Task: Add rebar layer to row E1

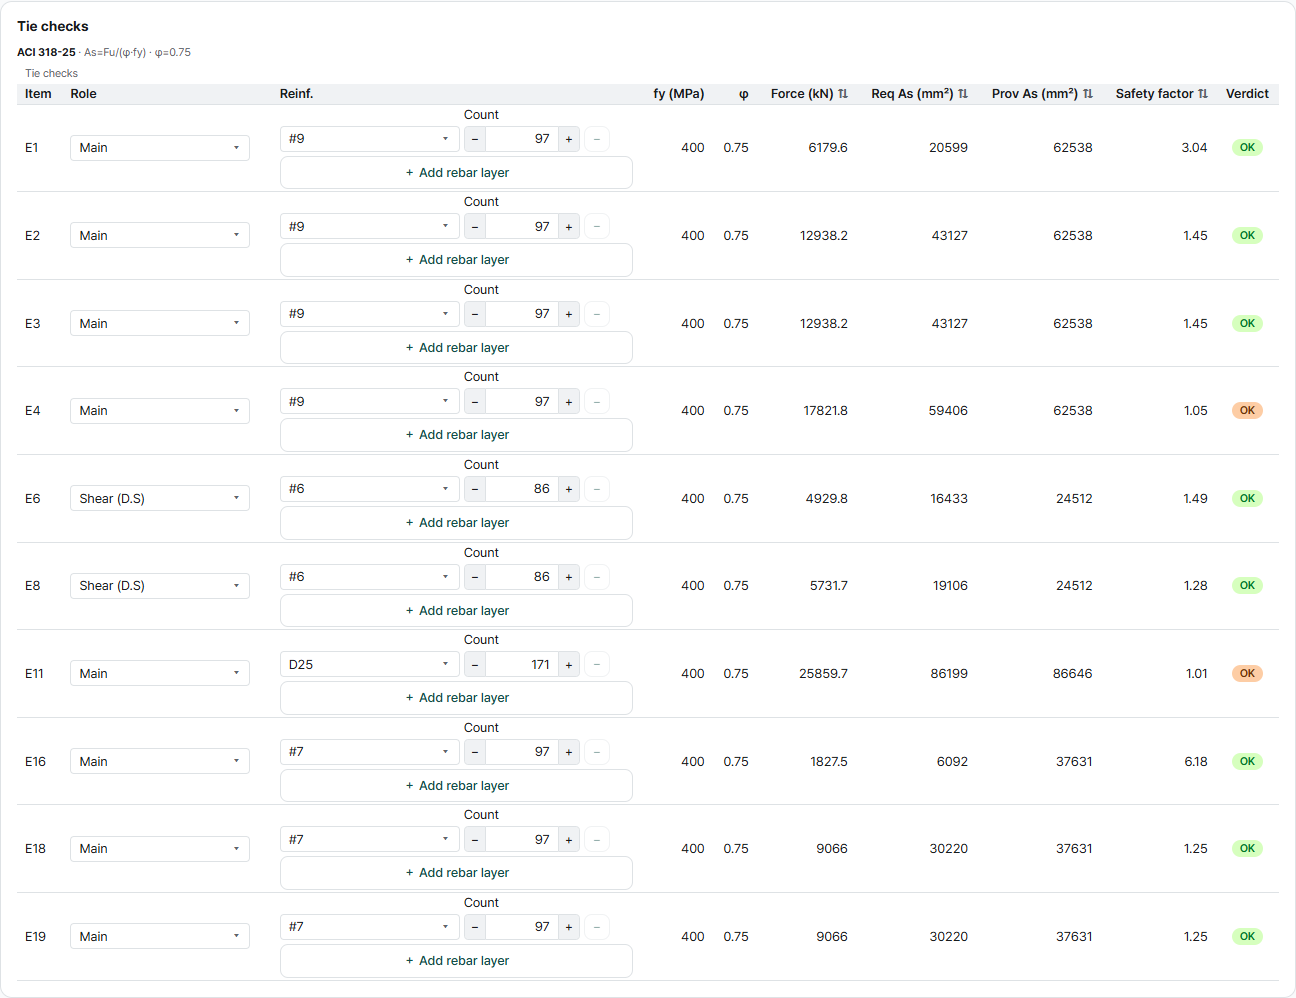Action: (456, 173)
